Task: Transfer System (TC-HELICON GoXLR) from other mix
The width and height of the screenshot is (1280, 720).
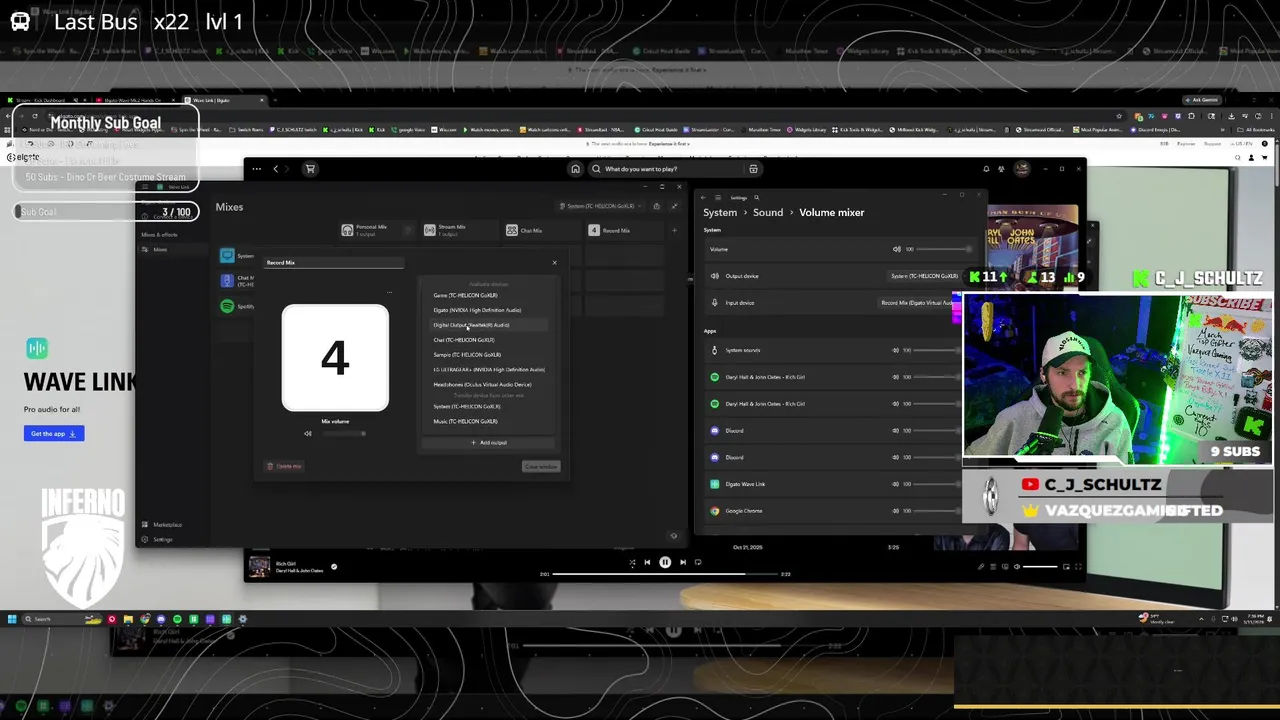Action: (467, 407)
